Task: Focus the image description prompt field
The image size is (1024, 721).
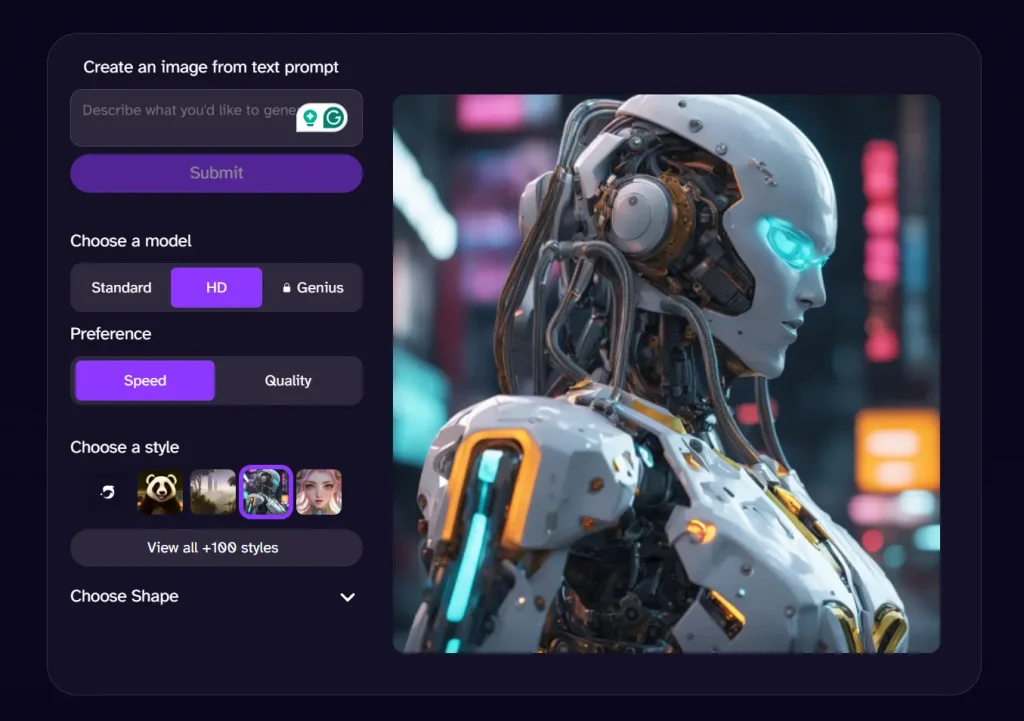Action: [180, 118]
